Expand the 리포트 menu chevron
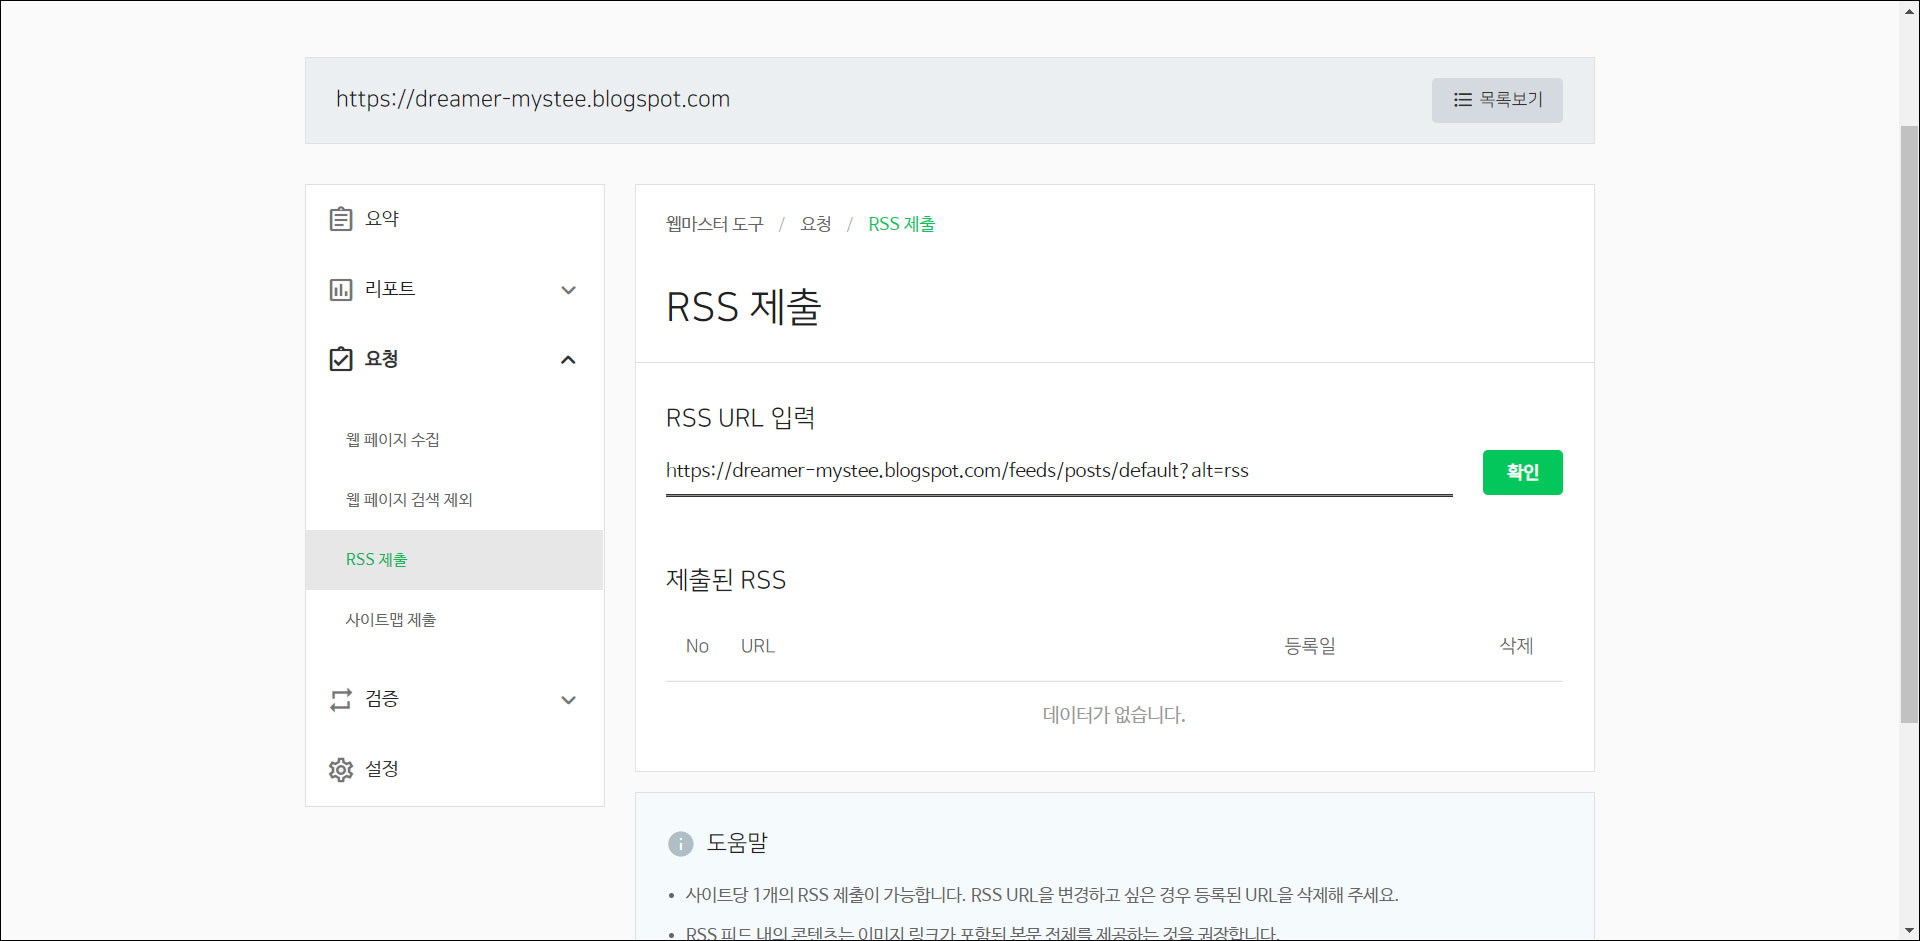The image size is (1920, 941). click(568, 290)
